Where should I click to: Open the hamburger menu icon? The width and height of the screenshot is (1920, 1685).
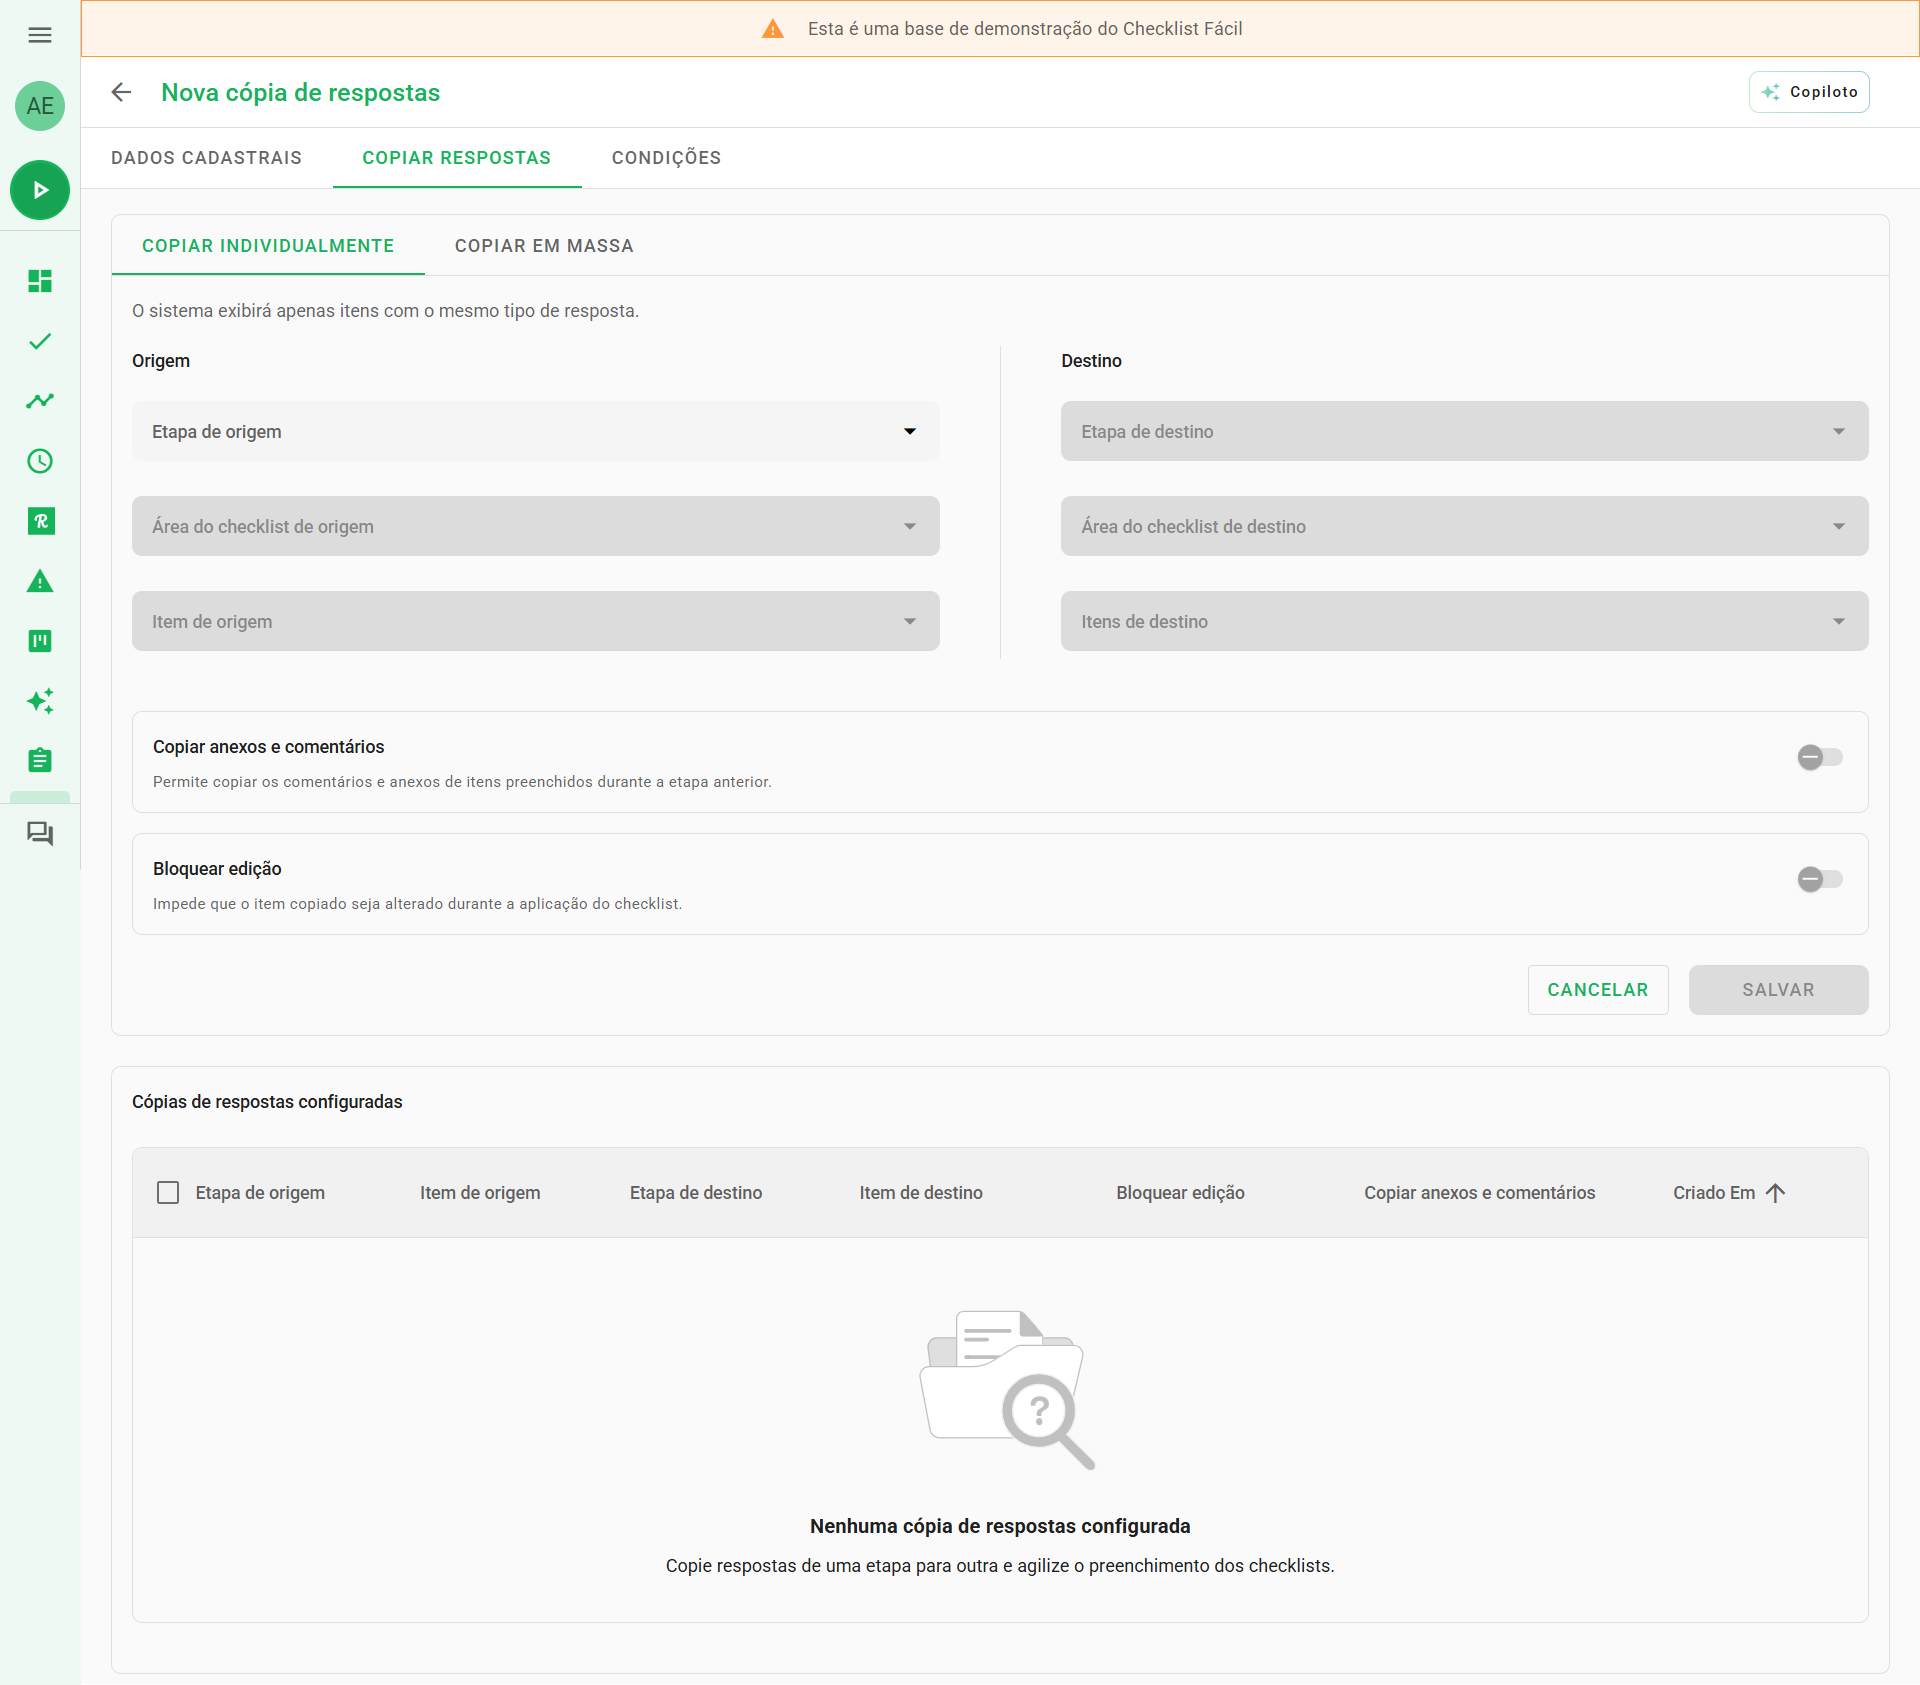[x=40, y=35]
